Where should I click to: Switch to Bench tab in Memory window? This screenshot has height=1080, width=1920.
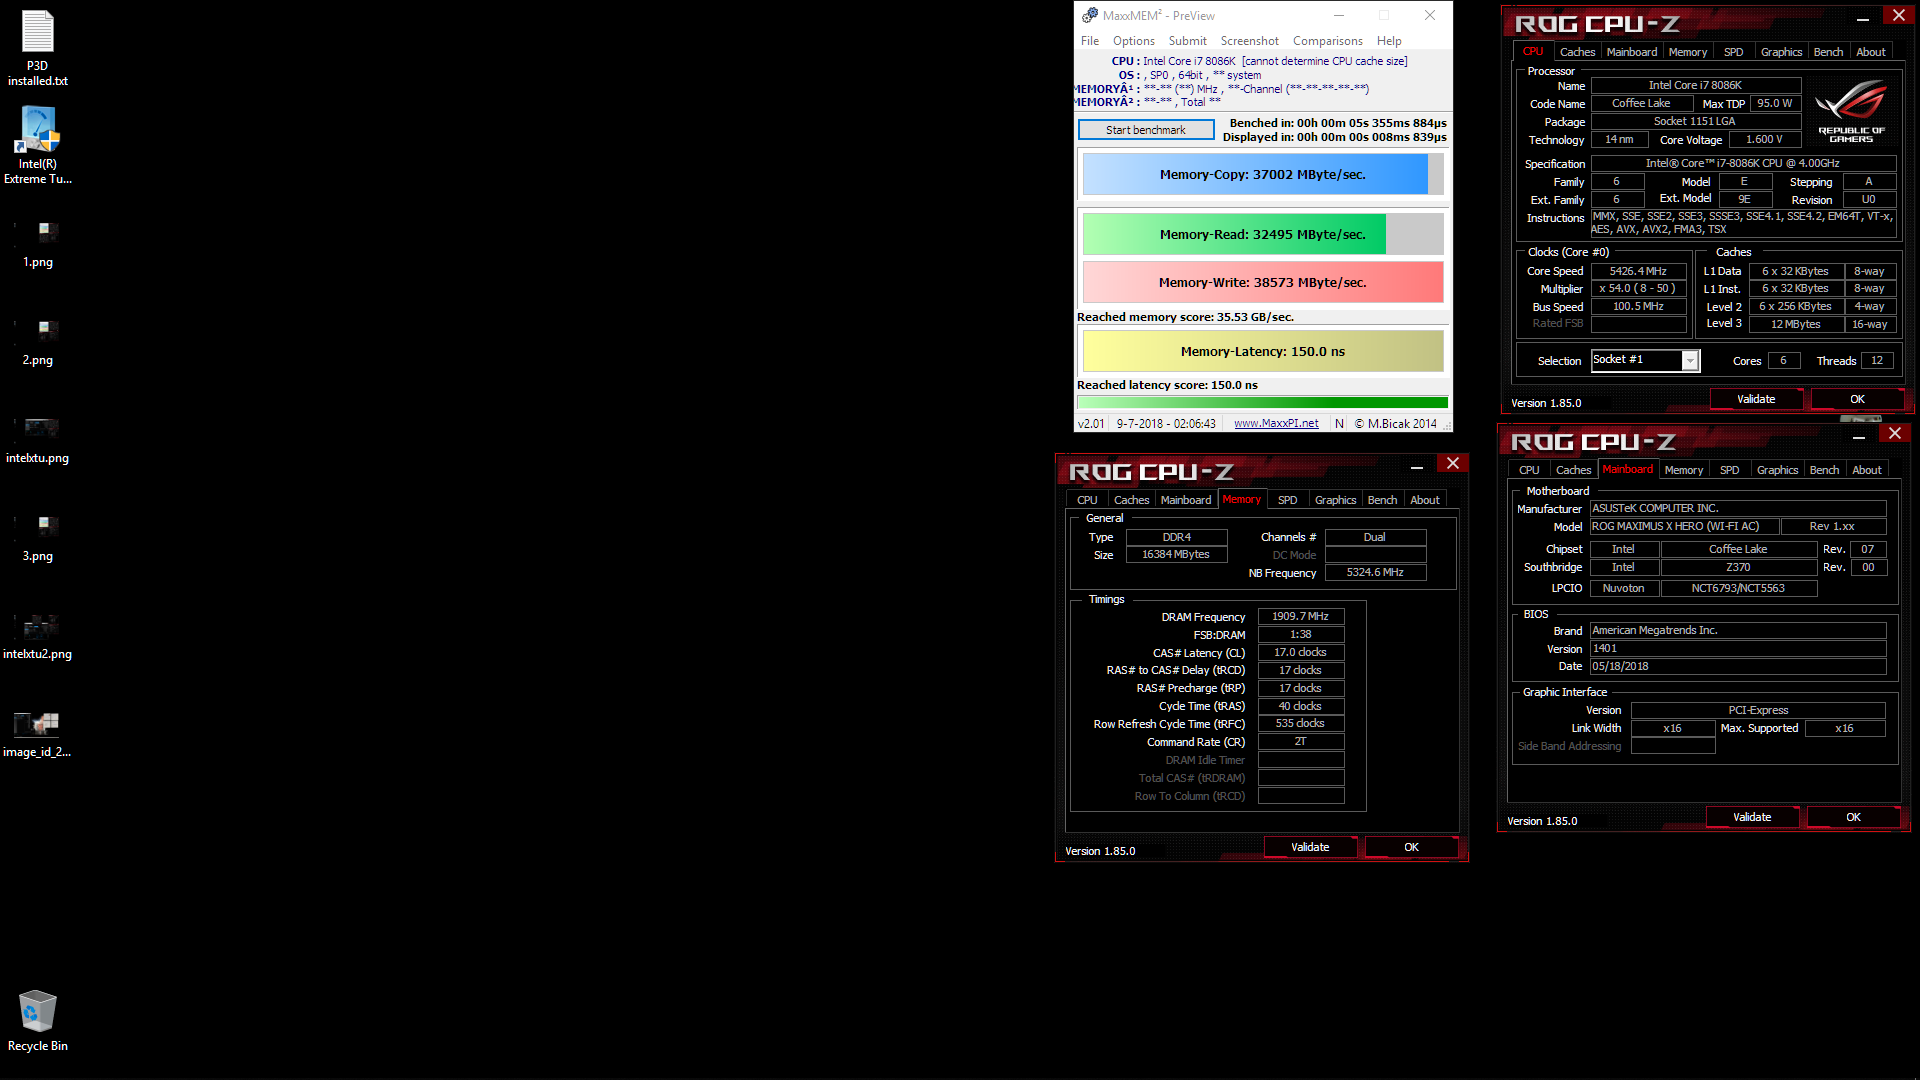(x=1382, y=500)
